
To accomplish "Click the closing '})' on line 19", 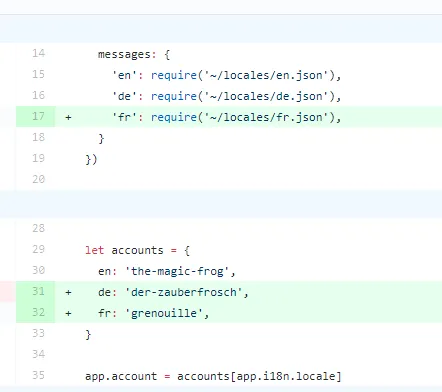I will (91, 159).
